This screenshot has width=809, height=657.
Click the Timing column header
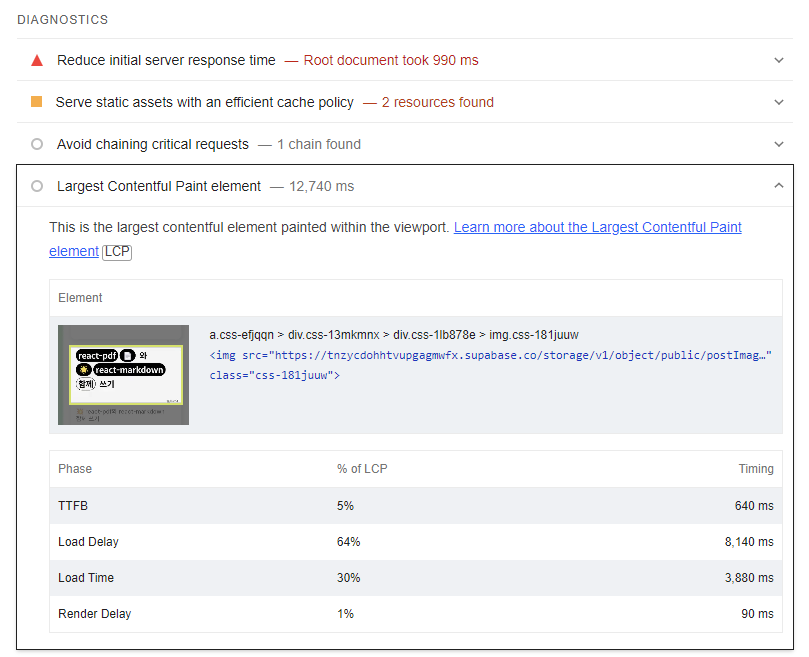click(756, 469)
